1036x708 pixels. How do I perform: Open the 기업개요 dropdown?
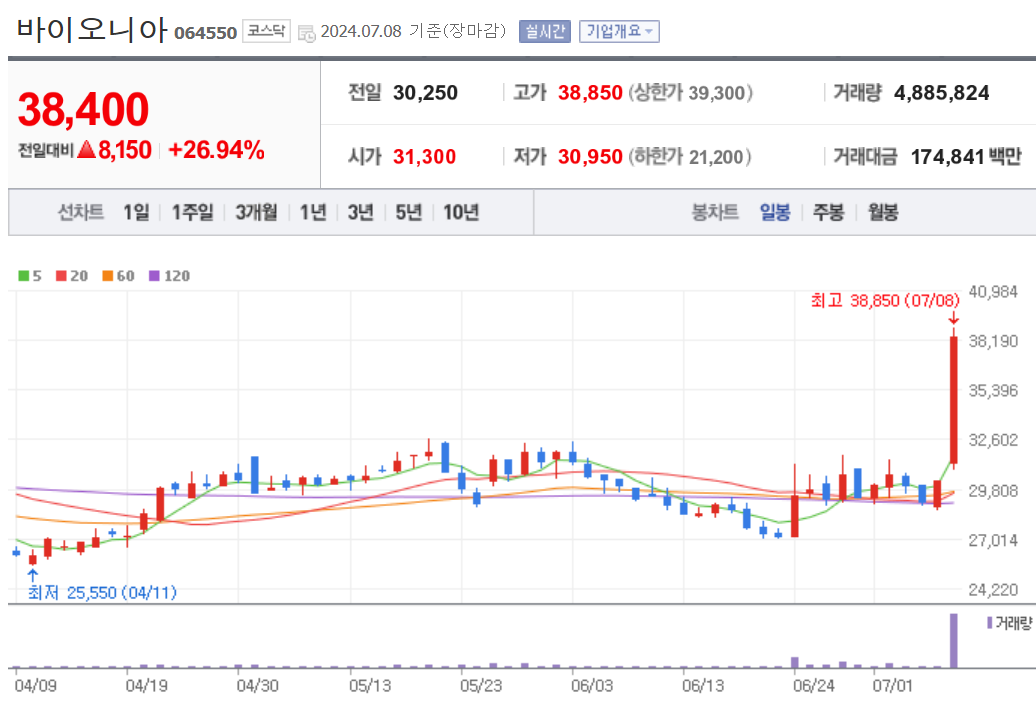tap(619, 31)
